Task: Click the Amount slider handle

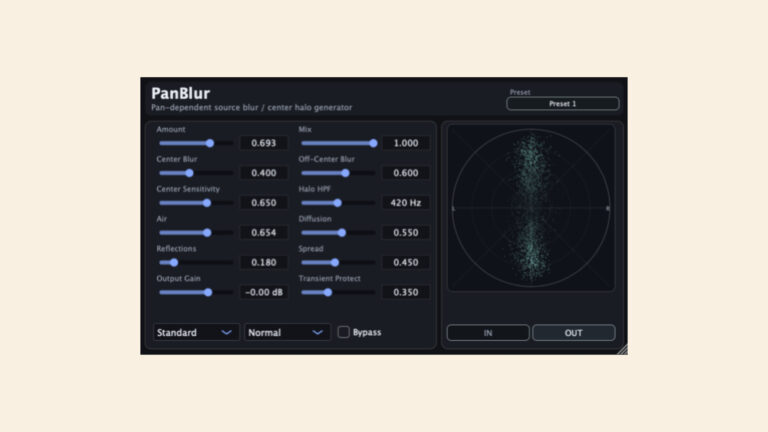Action: click(210, 143)
